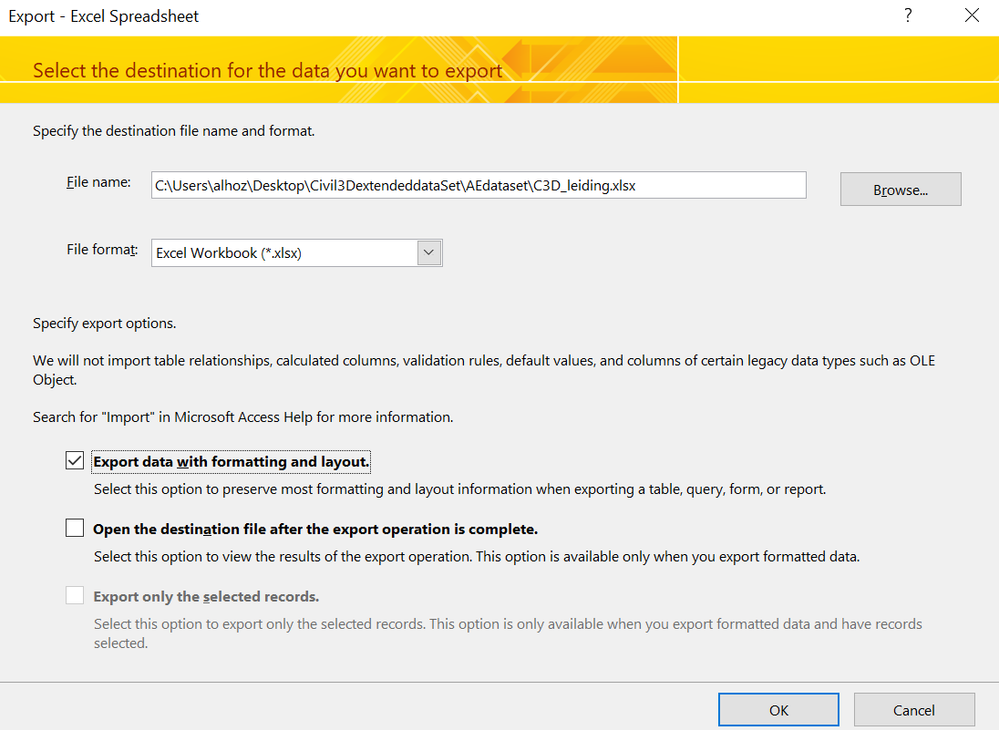
Task: Click into the File name path field
Action: [x=477, y=185]
